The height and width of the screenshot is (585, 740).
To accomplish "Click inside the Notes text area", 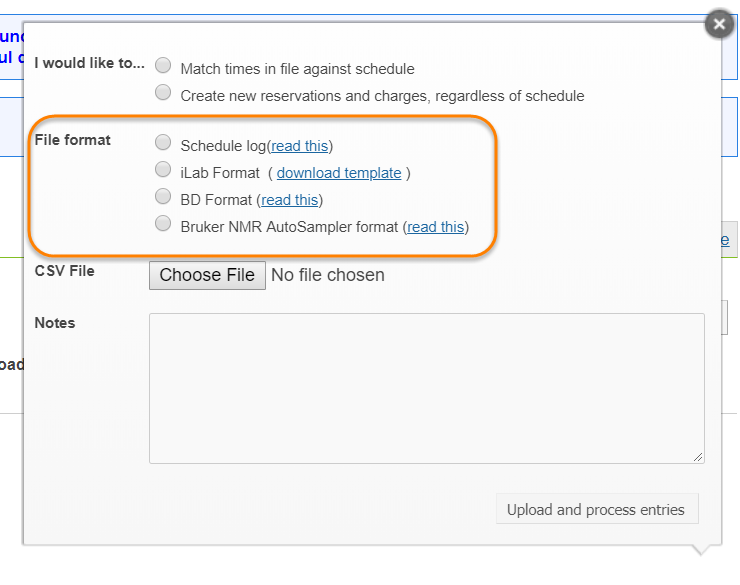I will pos(426,388).
